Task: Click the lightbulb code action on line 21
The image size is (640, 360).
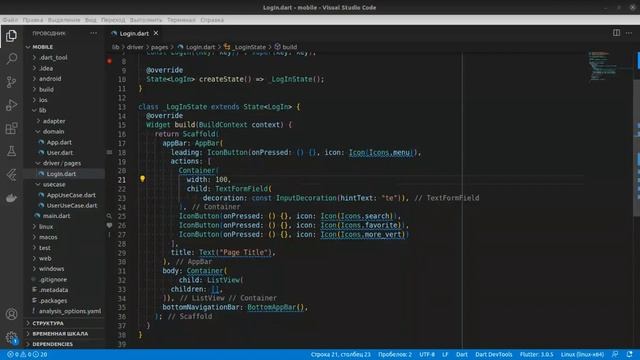Action: pyautogui.click(x=142, y=179)
